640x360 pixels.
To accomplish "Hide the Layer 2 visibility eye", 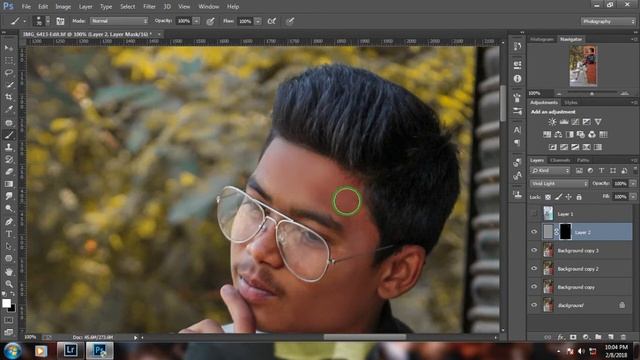I will point(534,232).
